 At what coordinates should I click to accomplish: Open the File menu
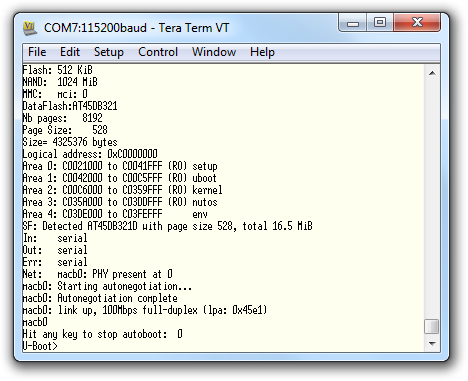click(37, 52)
